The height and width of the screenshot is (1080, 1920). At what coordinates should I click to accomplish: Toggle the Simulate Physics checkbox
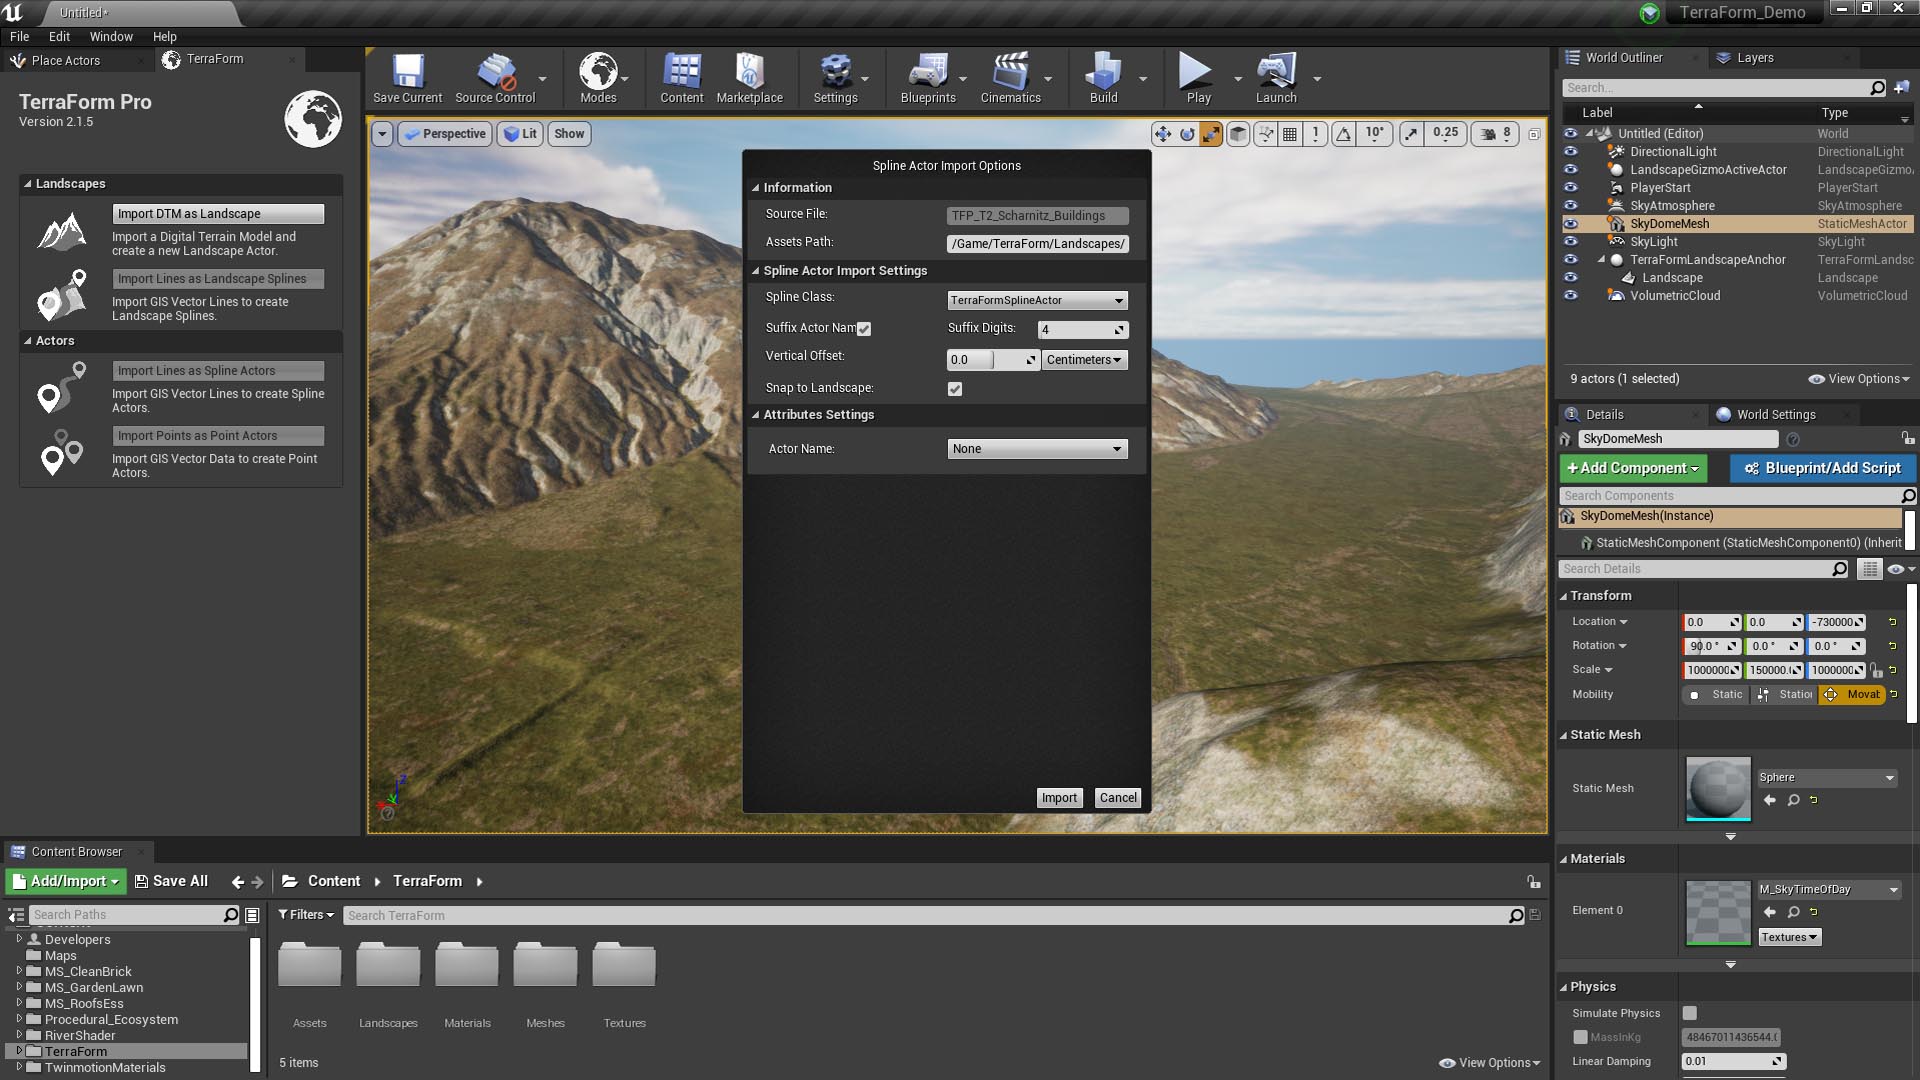(x=1690, y=1013)
